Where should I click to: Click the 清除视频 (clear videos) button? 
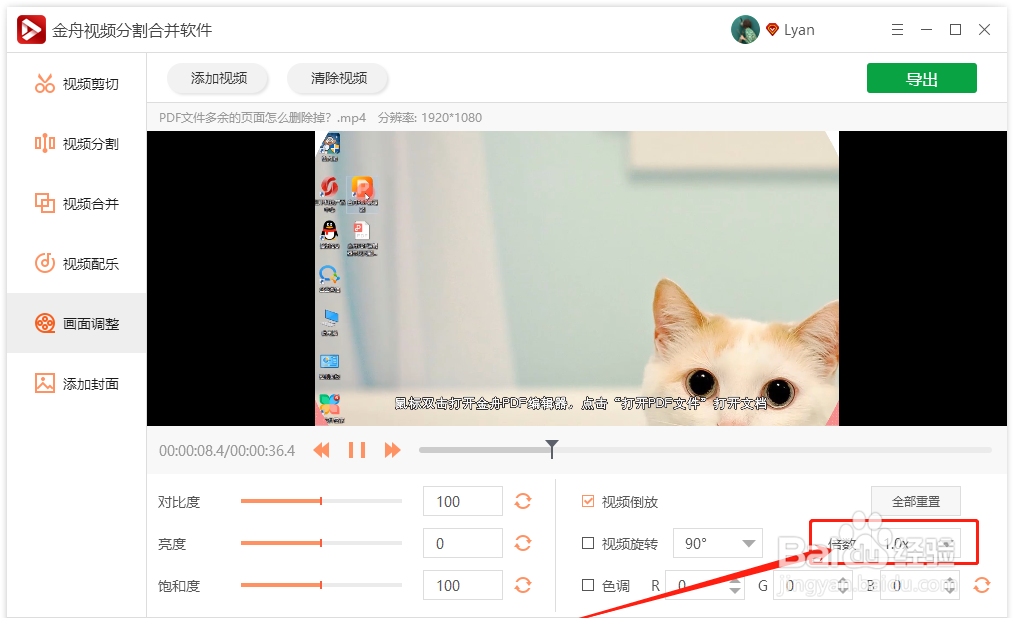pyautogui.click(x=338, y=78)
